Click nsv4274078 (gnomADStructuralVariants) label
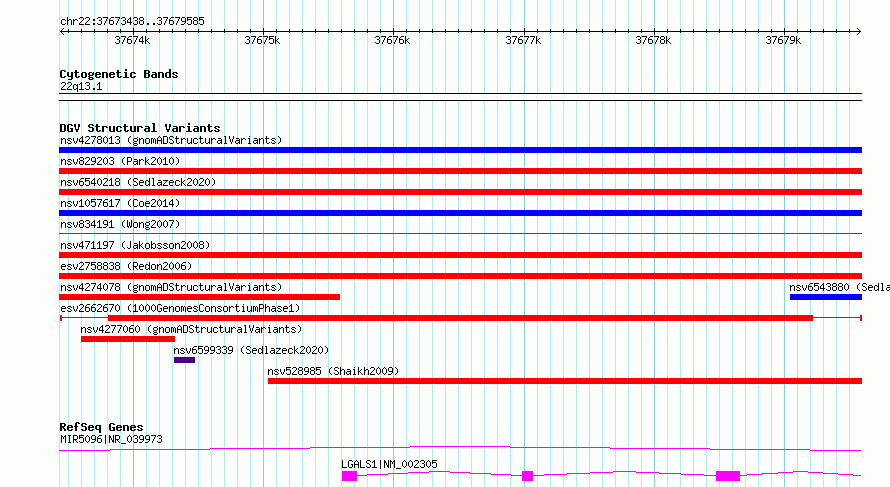Screen dimensions: 890x487 [171, 287]
